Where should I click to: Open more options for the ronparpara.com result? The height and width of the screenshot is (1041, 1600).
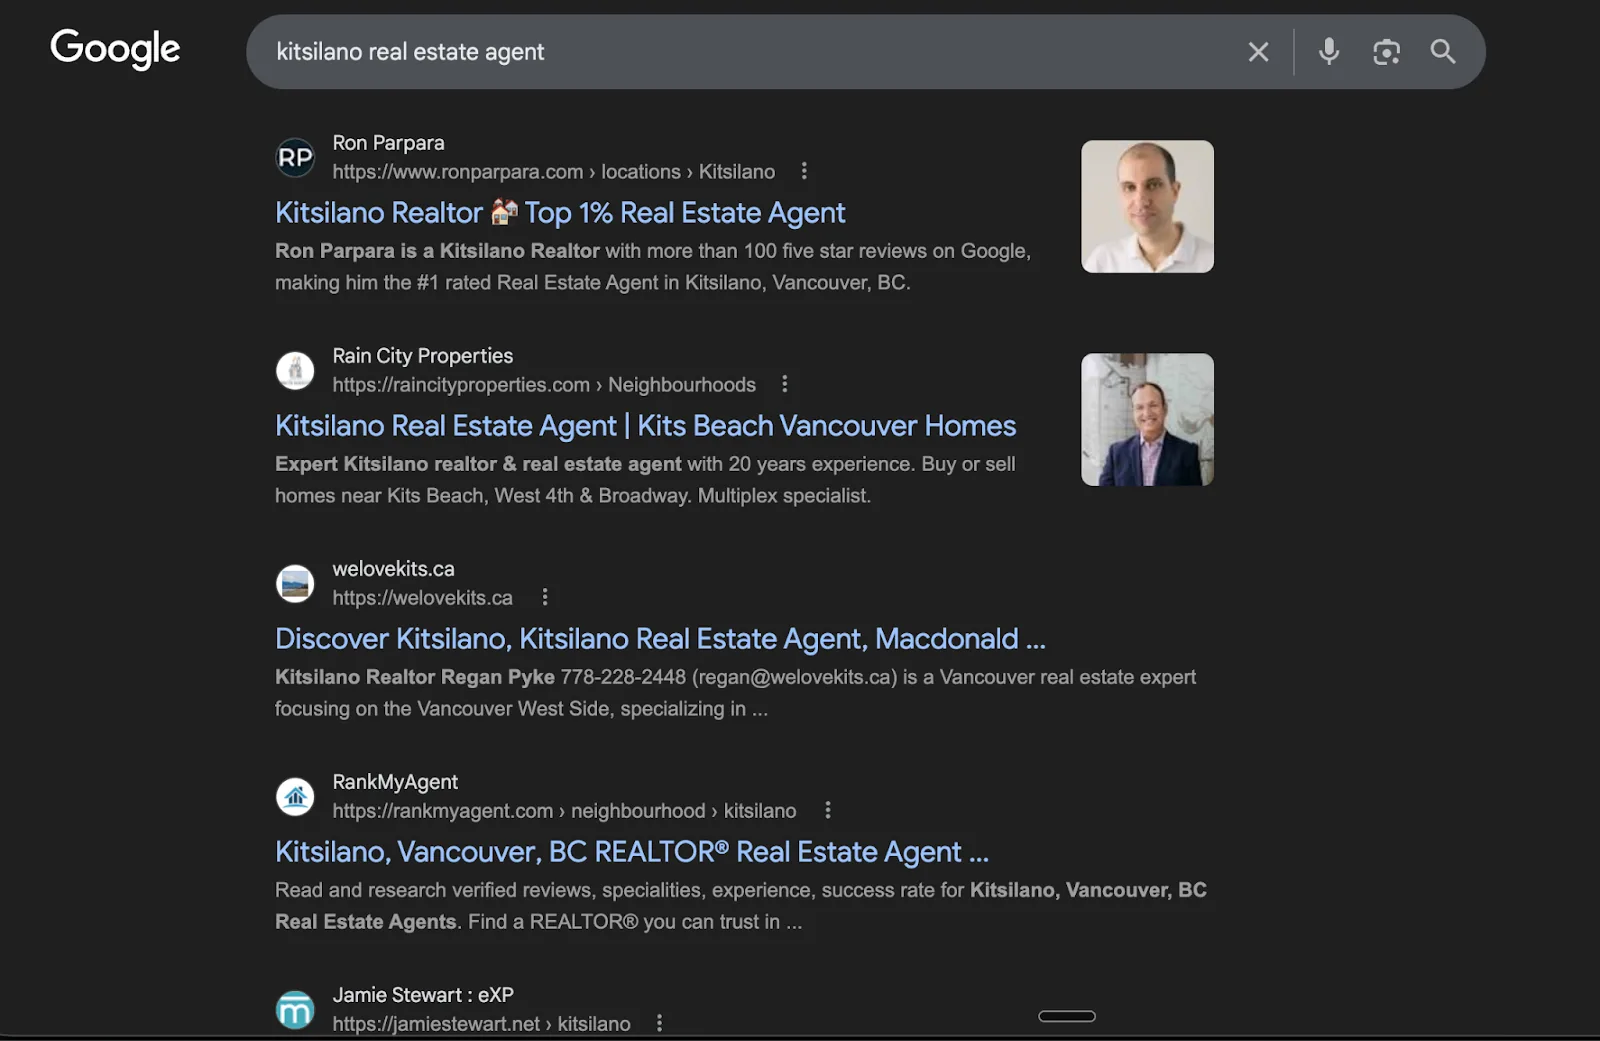804,171
